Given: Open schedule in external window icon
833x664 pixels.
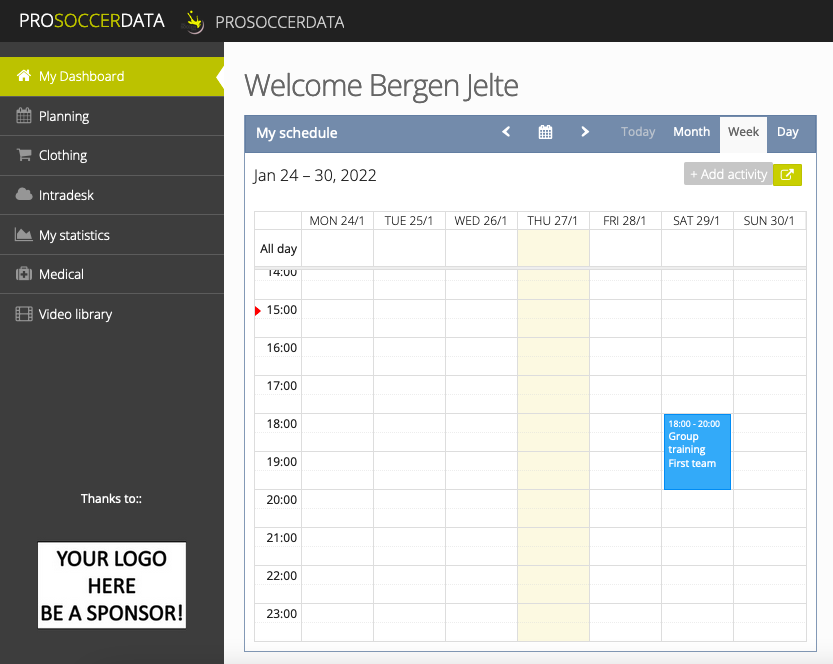Looking at the screenshot, I should pos(787,174).
